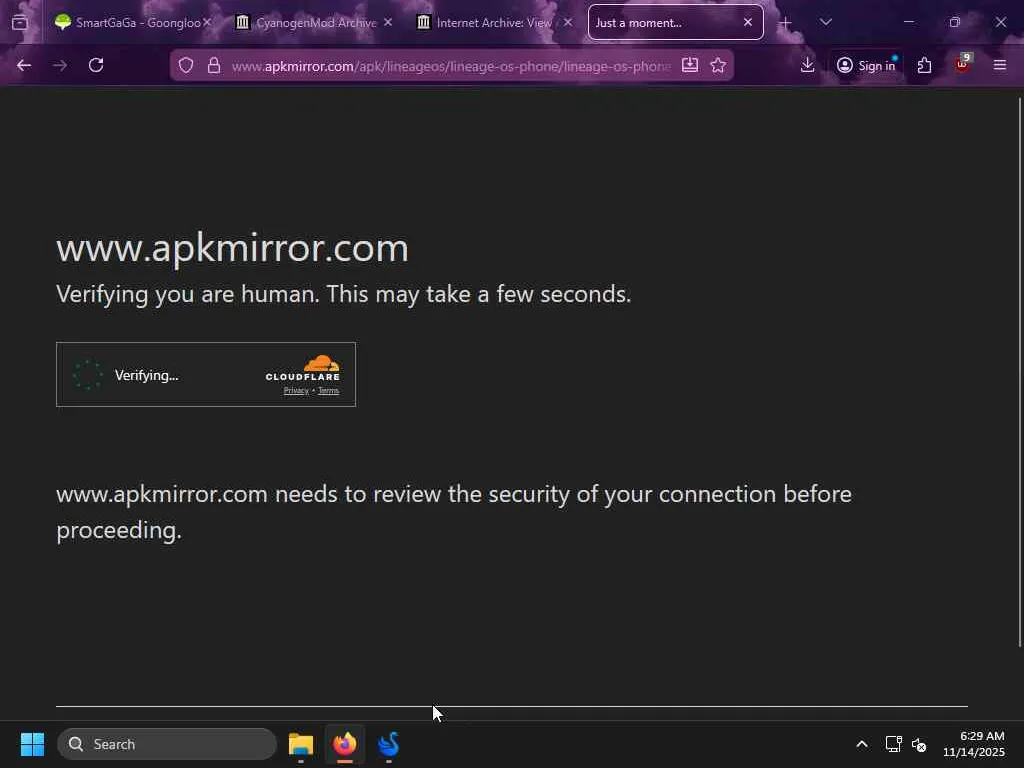The height and width of the screenshot is (768, 1024).
Task: Click the taskbar Search box
Action: [x=167, y=744]
